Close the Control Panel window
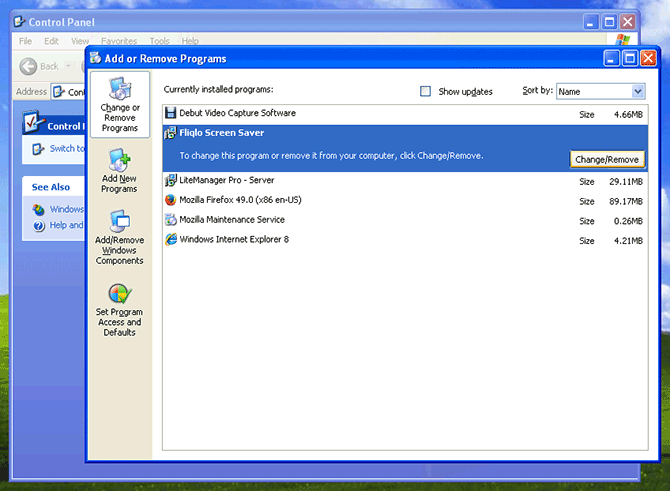The width and height of the screenshot is (670, 491). [628, 22]
